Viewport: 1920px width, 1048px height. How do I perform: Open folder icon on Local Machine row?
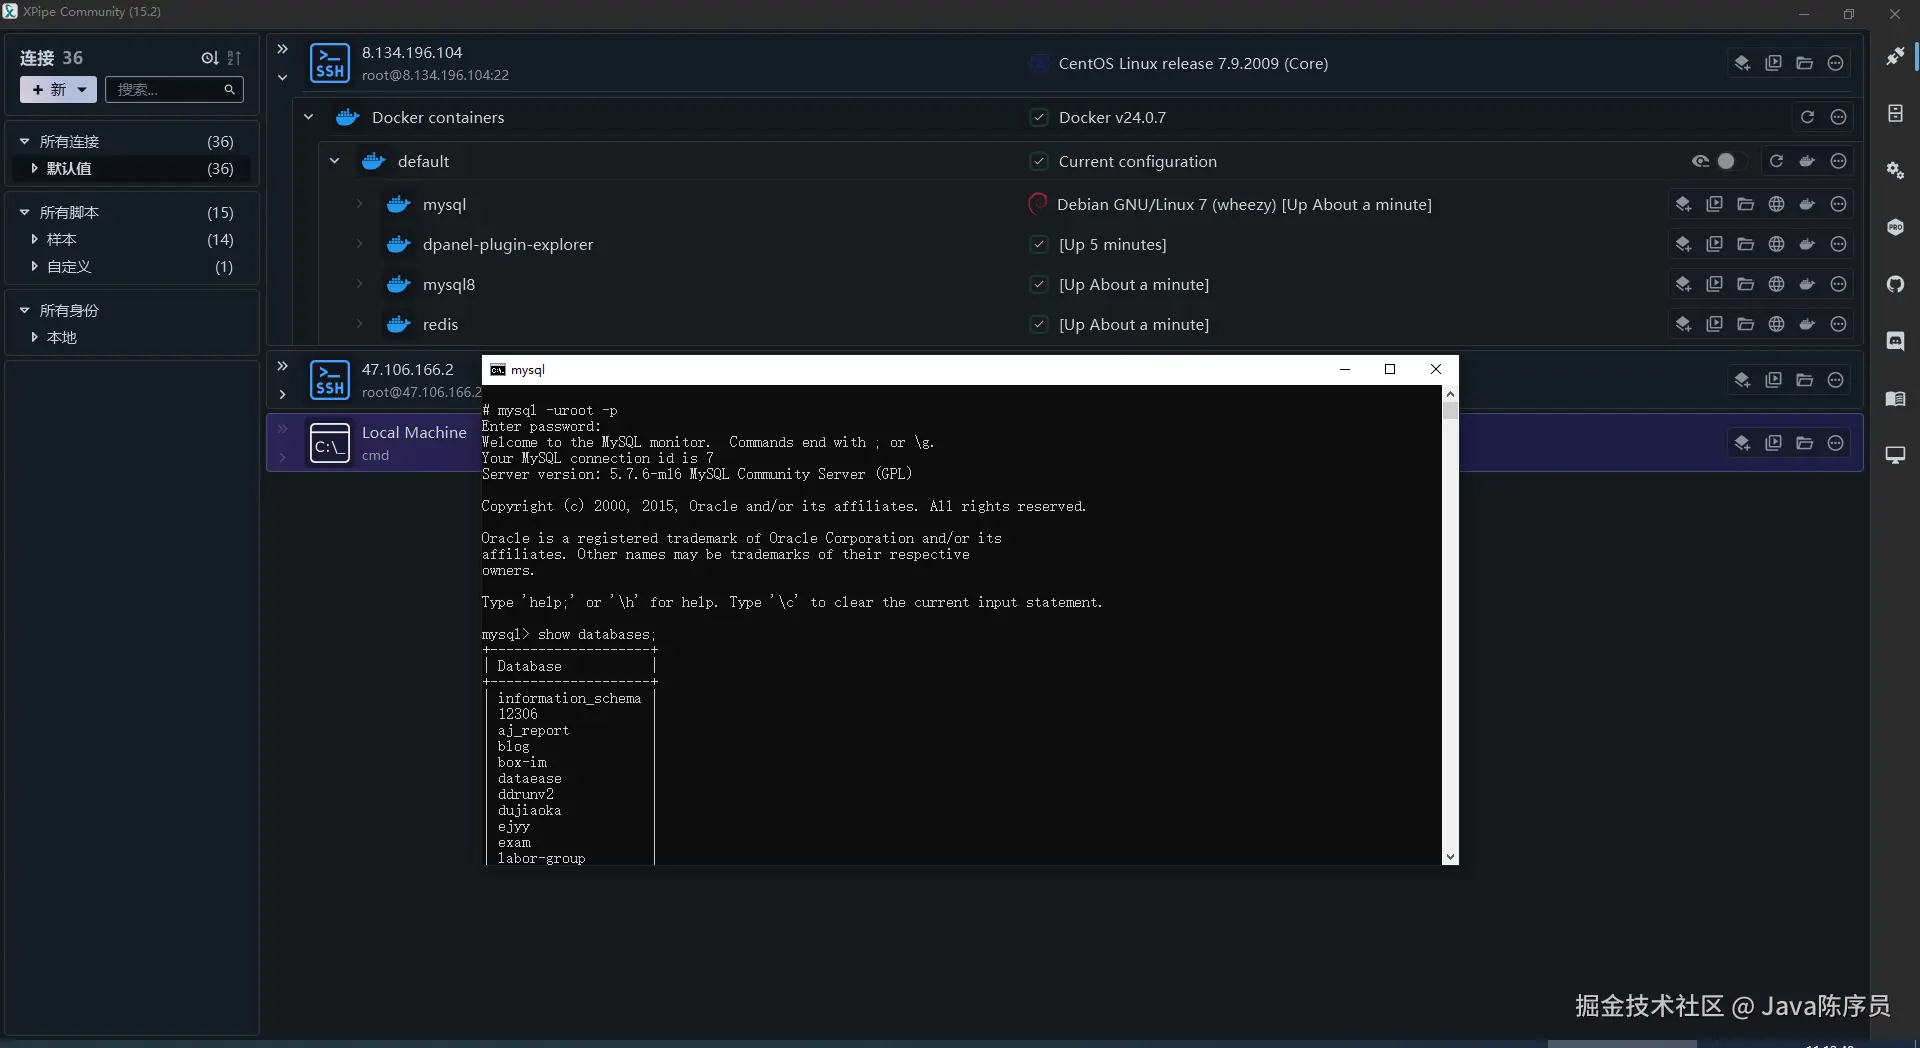pos(1804,443)
